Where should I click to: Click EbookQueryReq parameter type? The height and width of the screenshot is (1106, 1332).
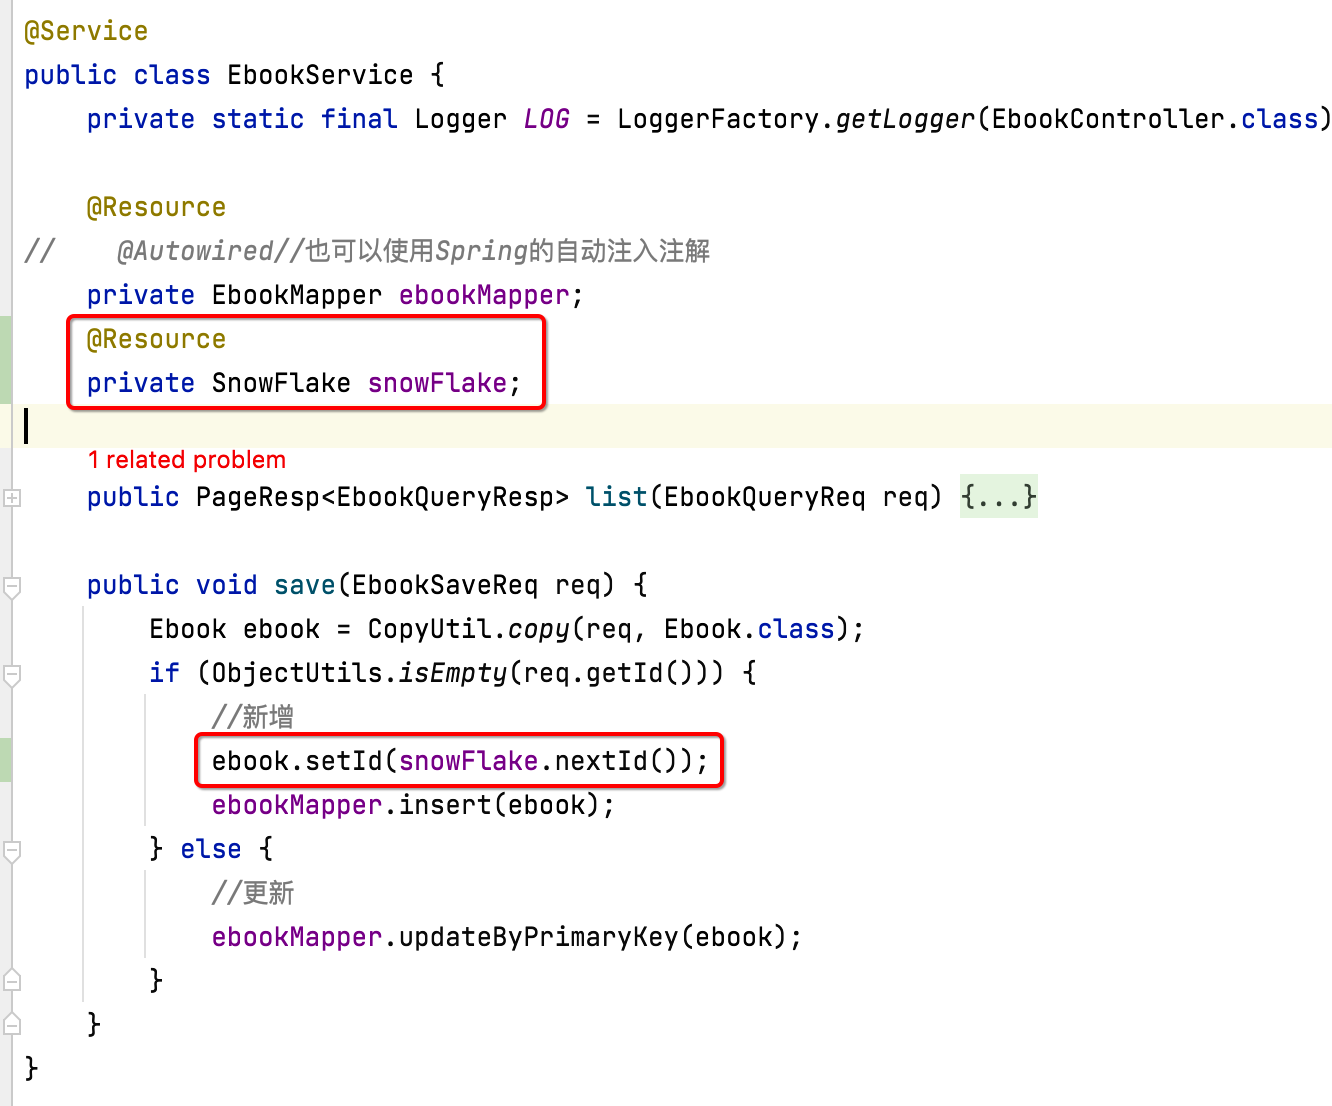tap(765, 497)
